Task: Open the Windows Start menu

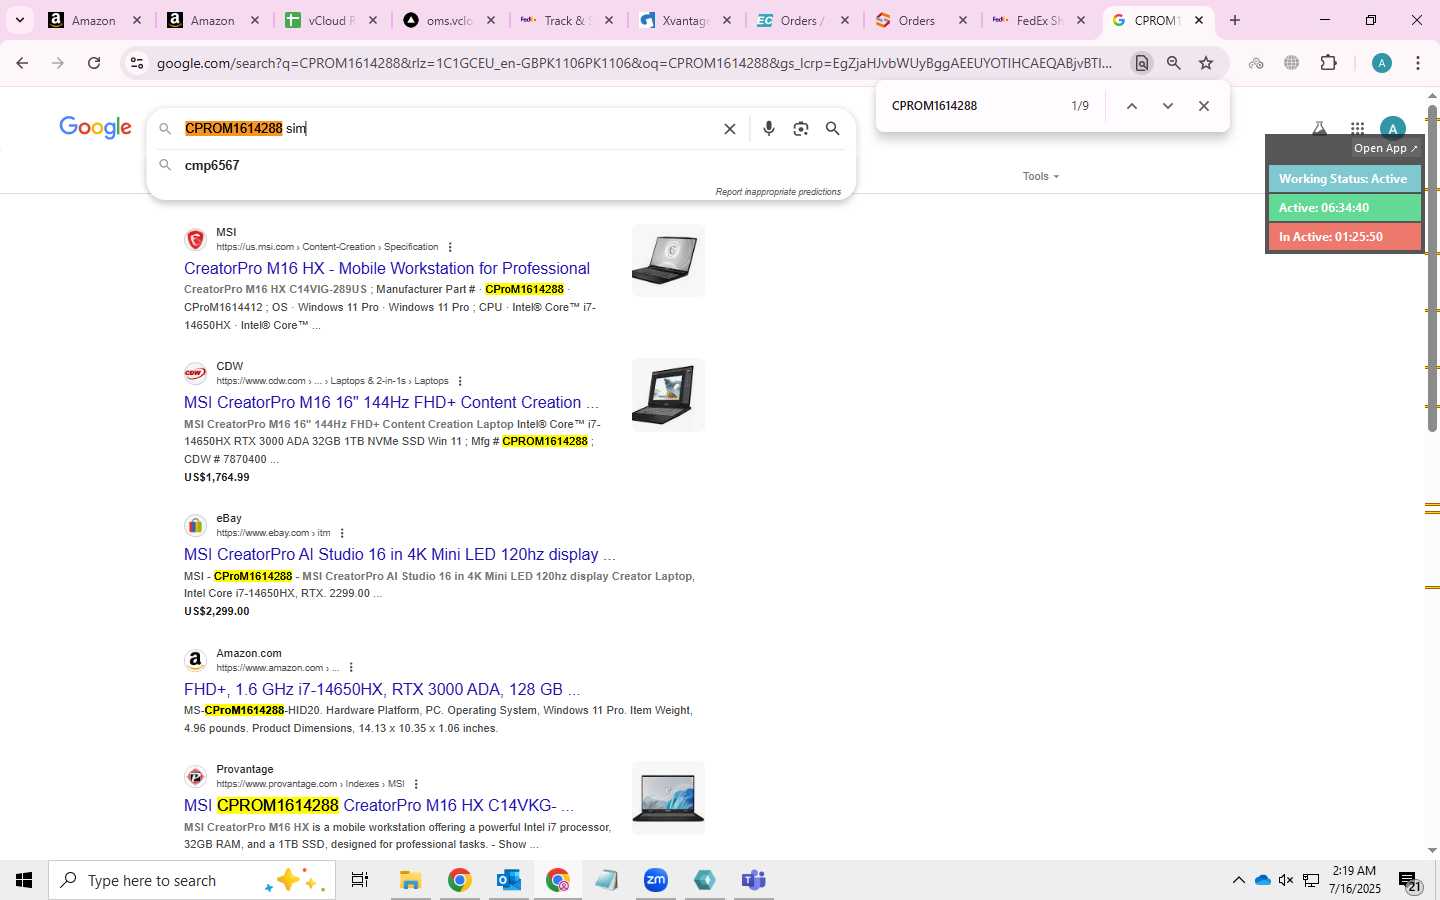Action: tap(24, 880)
